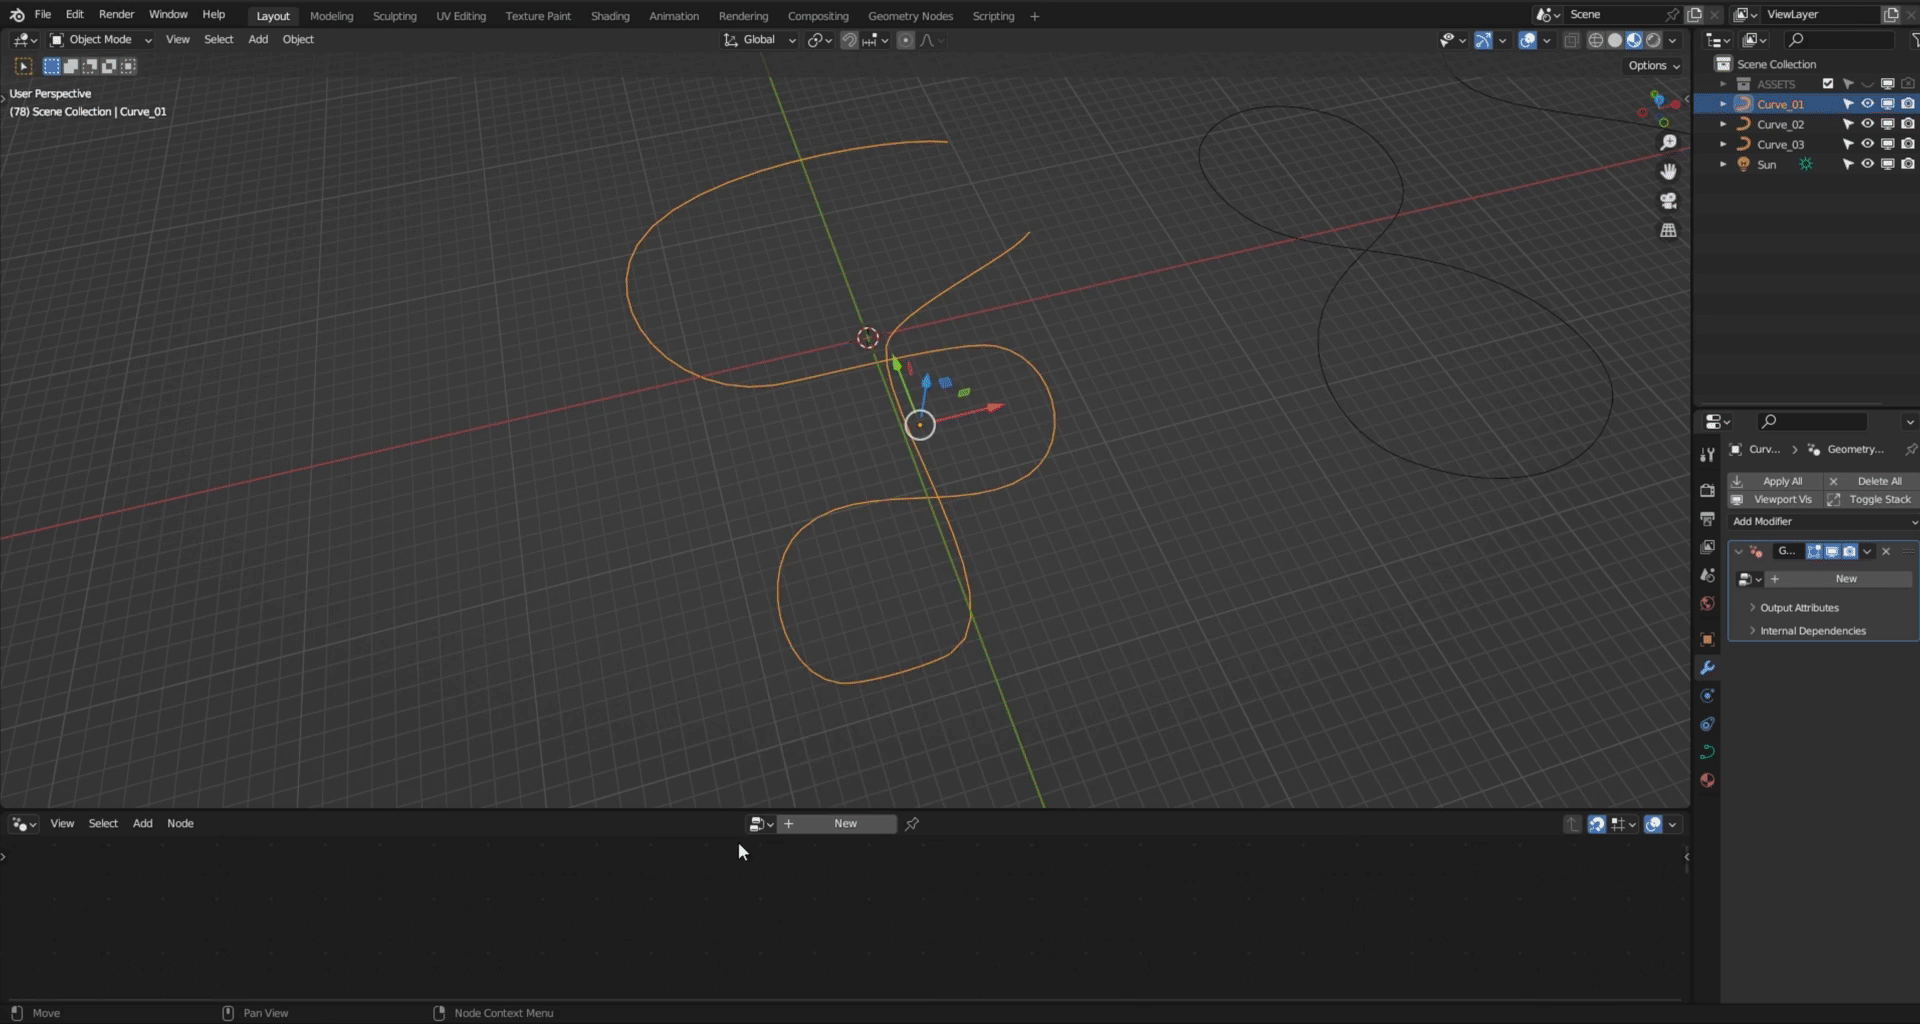This screenshot has height=1024, width=1920.
Task: Hide Curve_02 in the viewport
Action: 1867,124
